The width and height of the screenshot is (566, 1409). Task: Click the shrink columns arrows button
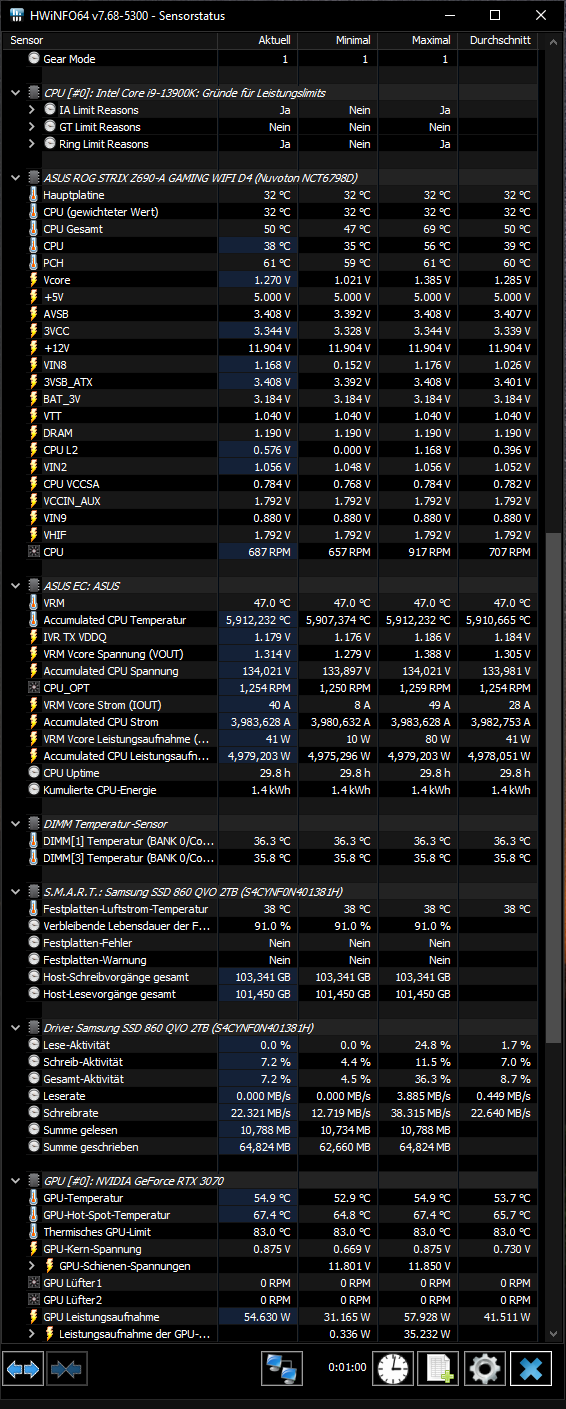(65, 1367)
